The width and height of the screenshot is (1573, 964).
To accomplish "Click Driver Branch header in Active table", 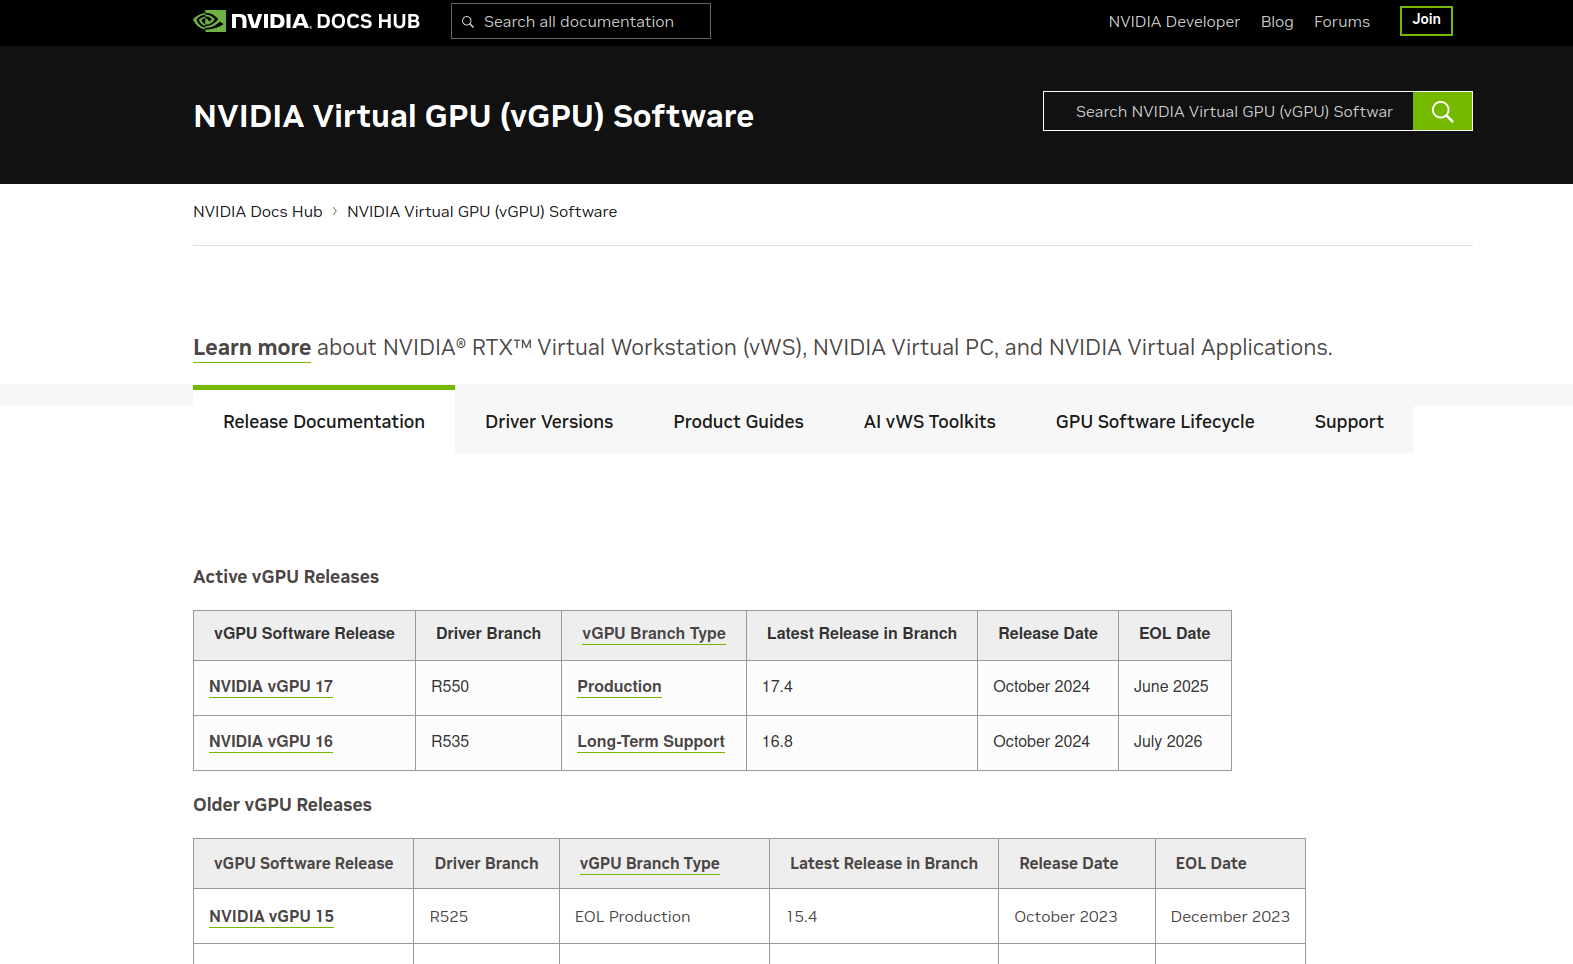I will pos(488,634).
